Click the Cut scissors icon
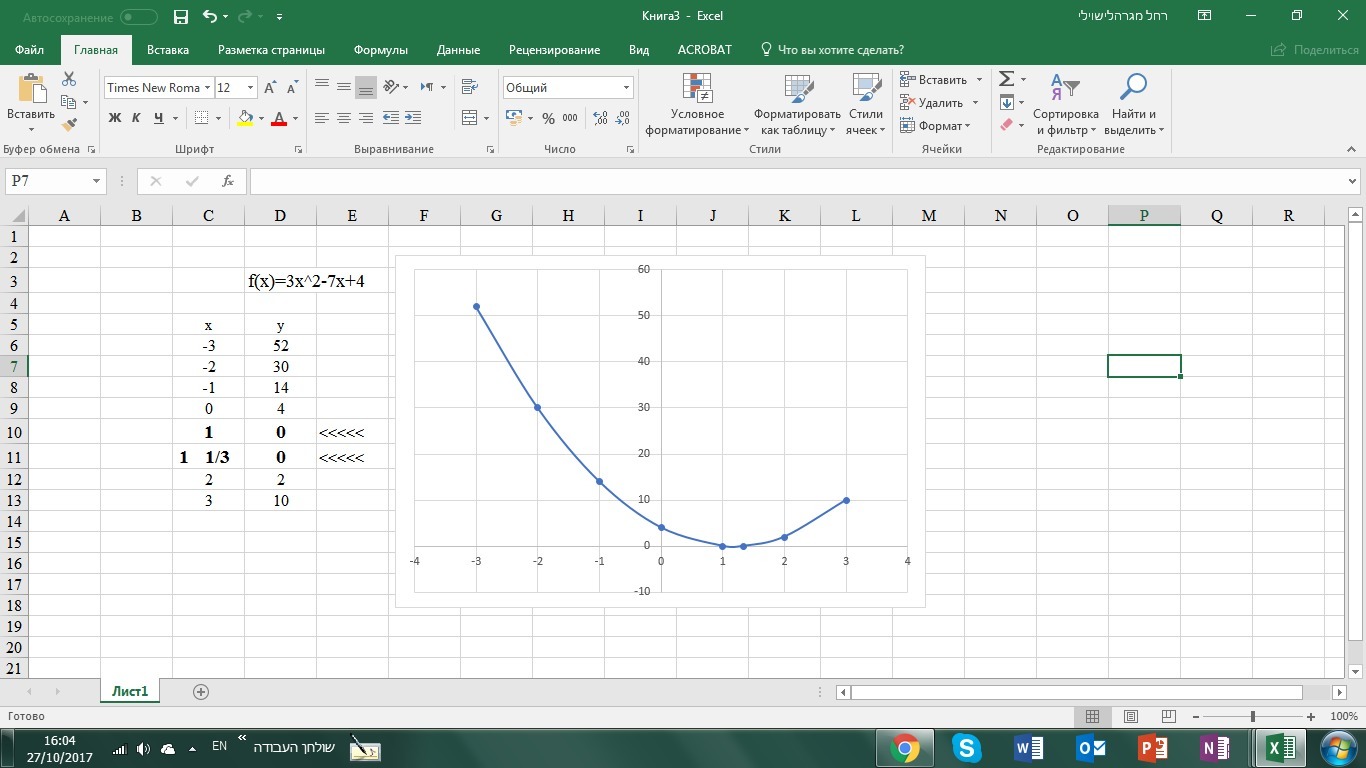 point(69,79)
